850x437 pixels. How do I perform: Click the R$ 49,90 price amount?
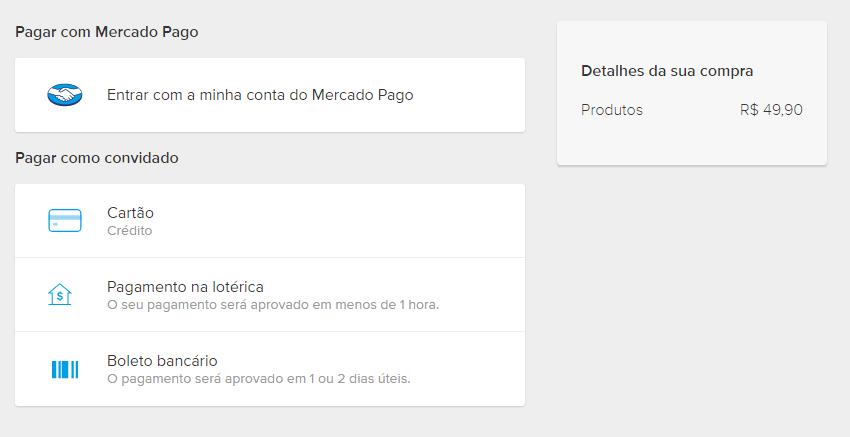tap(771, 110)
